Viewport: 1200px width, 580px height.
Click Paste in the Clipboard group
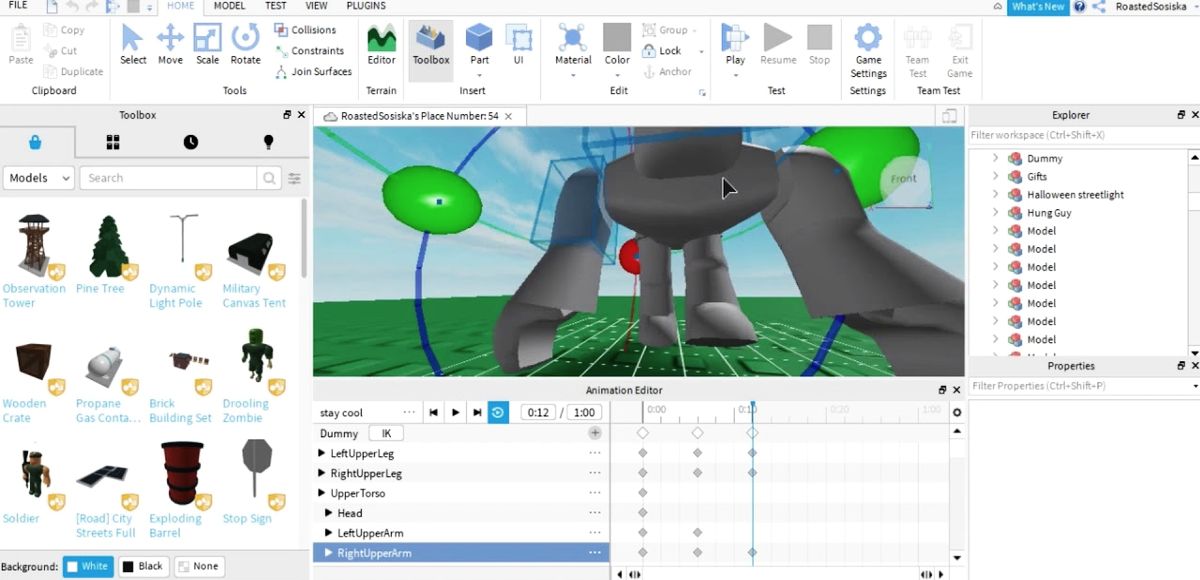pyautogui.click(x=21, y=45)
